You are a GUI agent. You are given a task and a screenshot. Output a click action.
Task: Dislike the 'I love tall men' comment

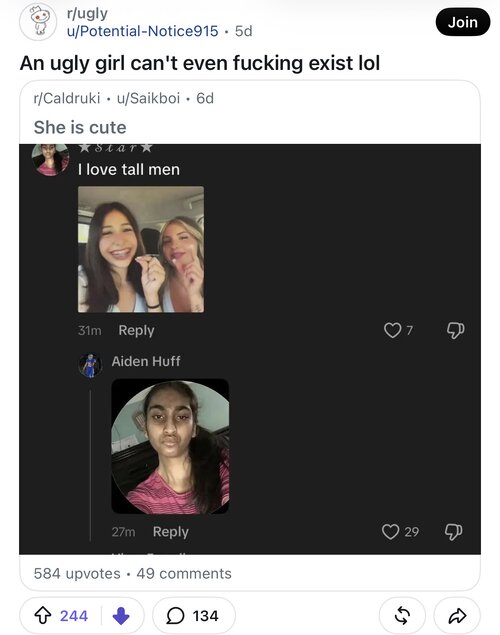pyautogui.click(x=455, y=330)
